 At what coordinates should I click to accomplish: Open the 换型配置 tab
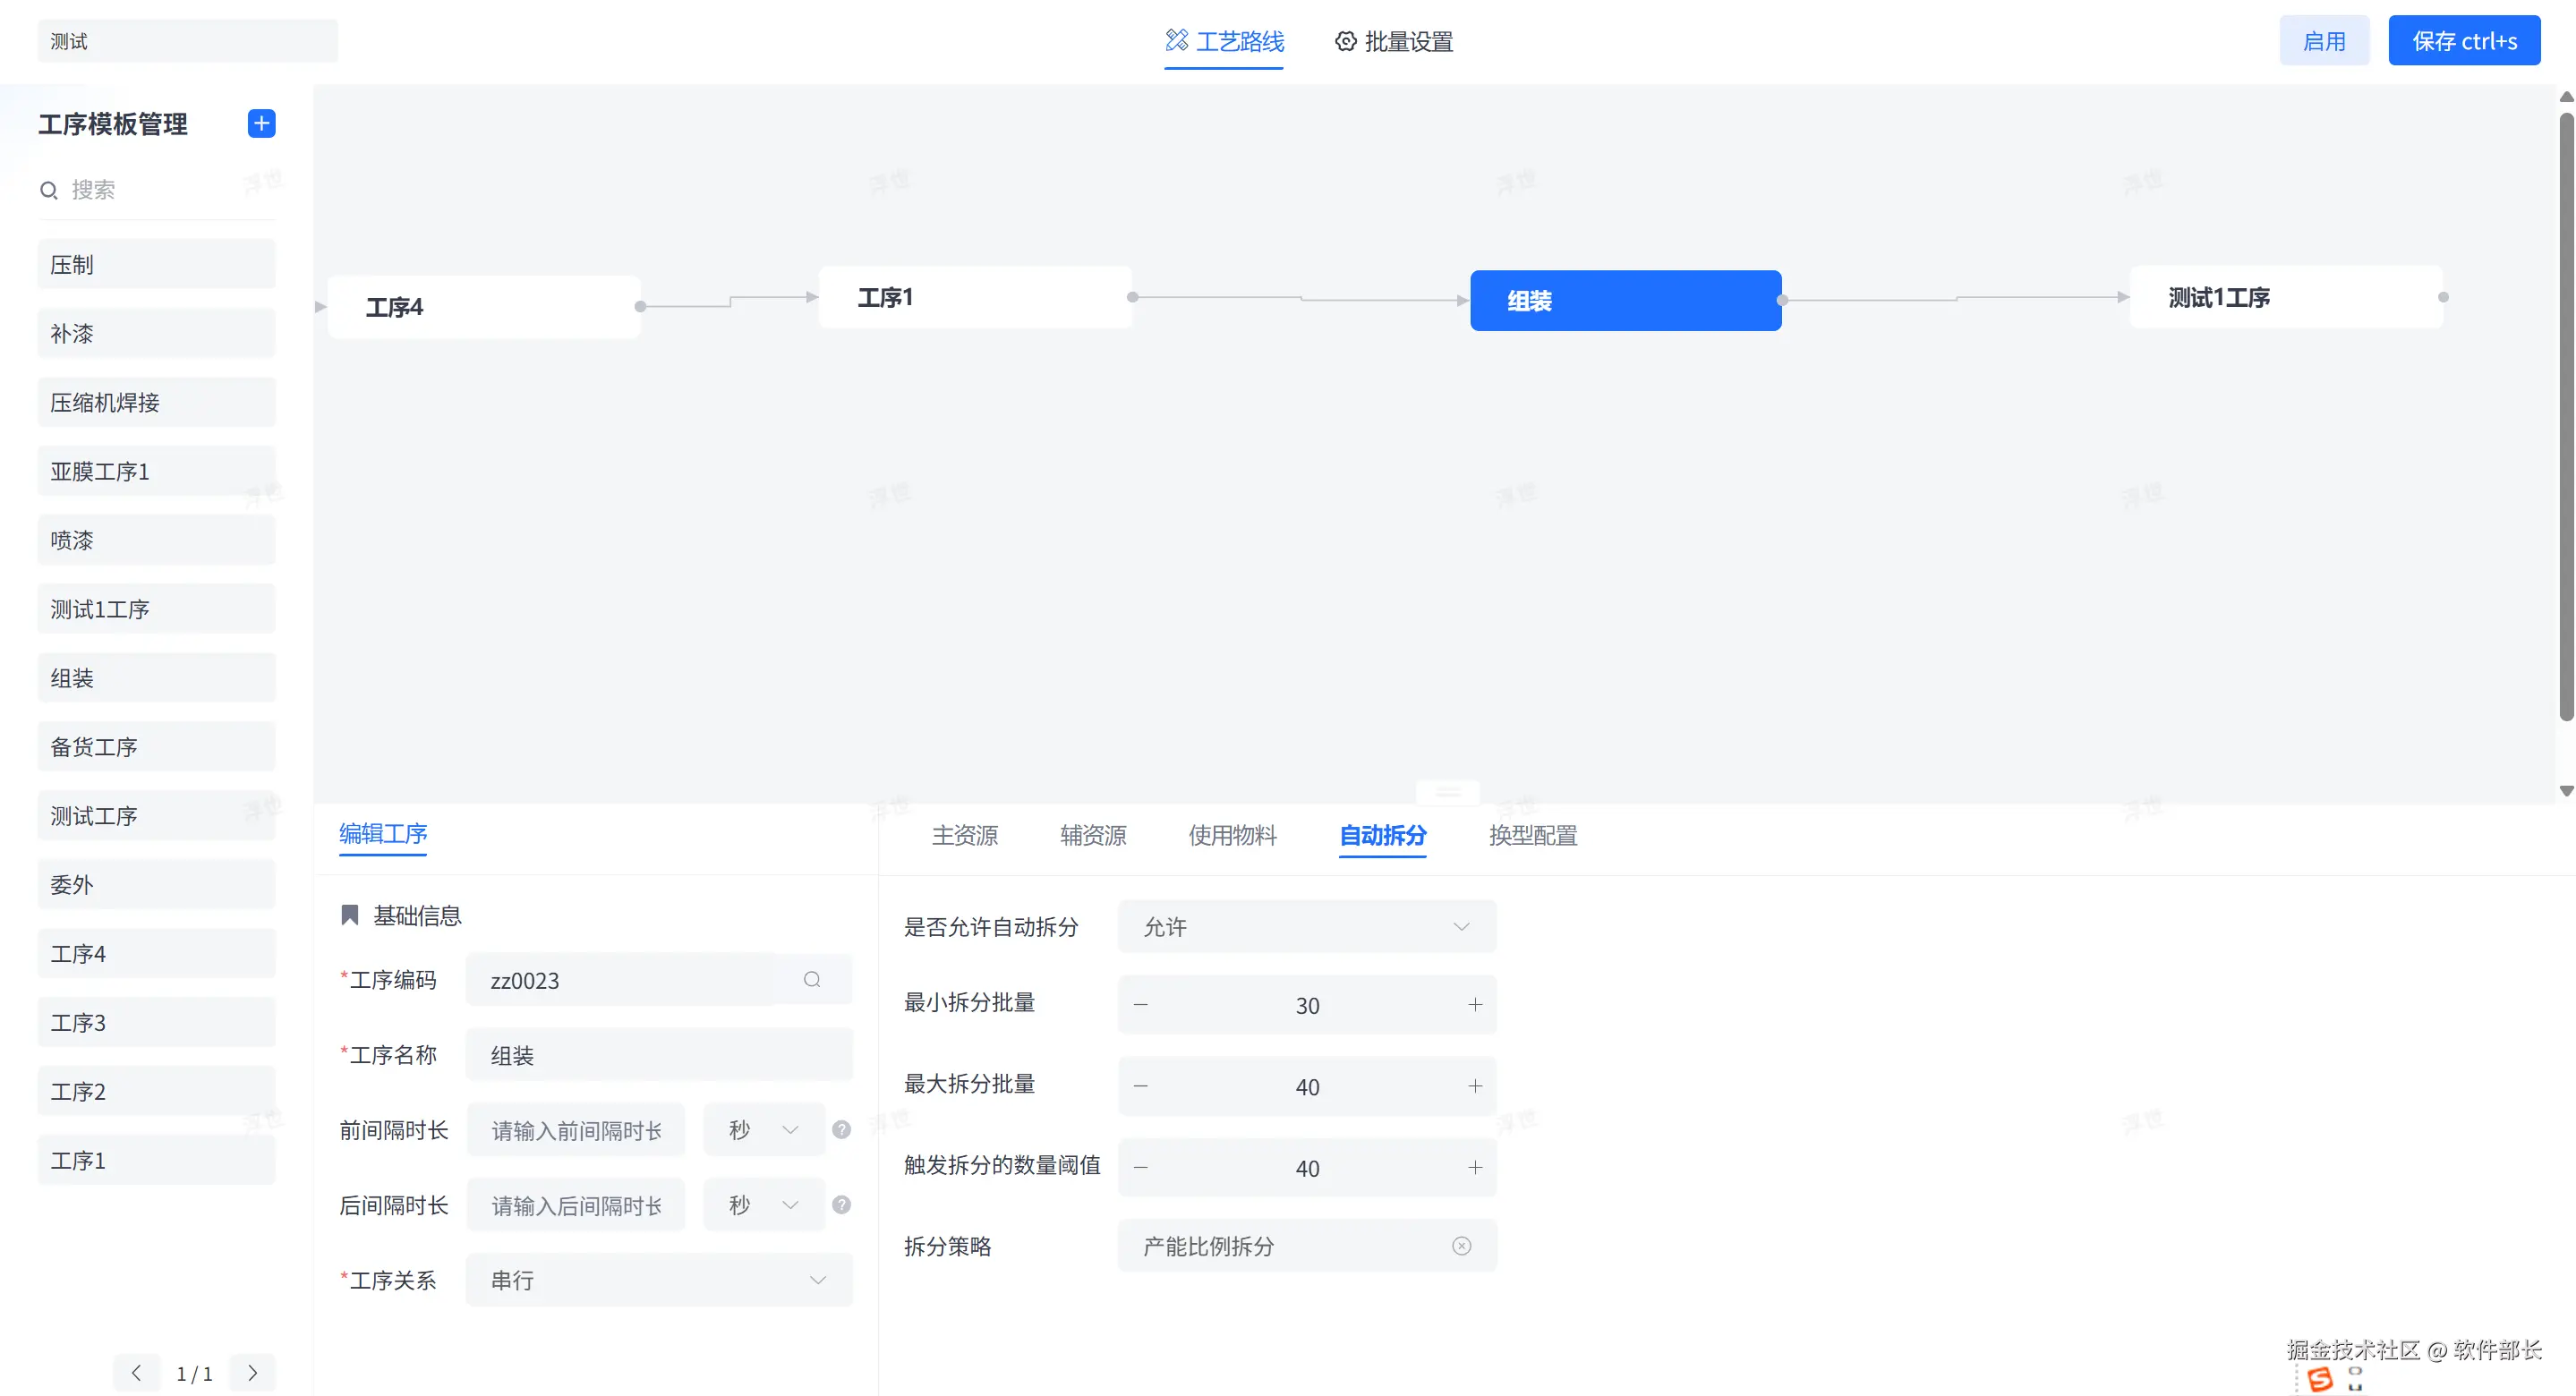click(1532, 835)
